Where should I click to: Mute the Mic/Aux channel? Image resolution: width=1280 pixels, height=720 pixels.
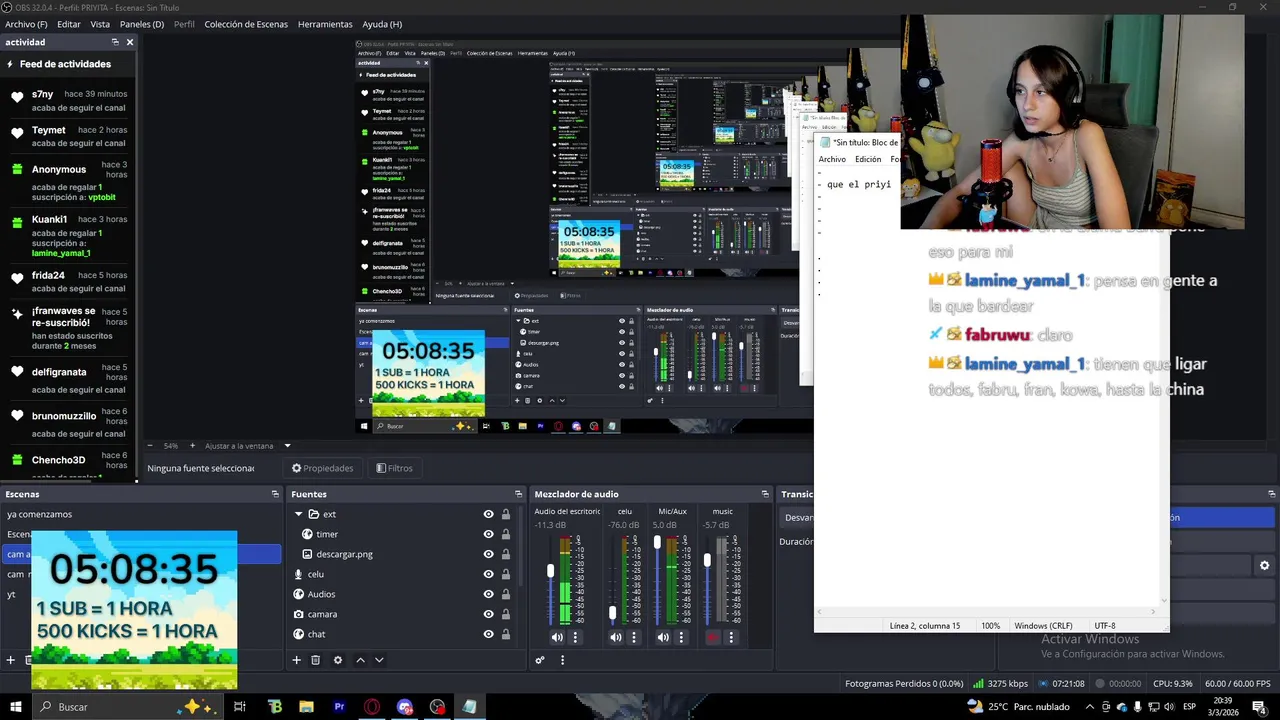[663, 637]
